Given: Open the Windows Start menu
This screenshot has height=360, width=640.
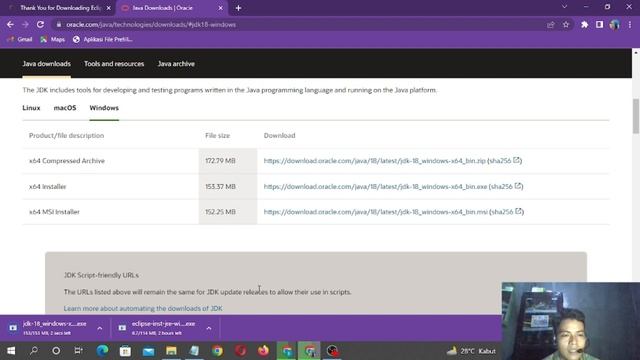Looking at the screenshot, I should tap(11, 351).
